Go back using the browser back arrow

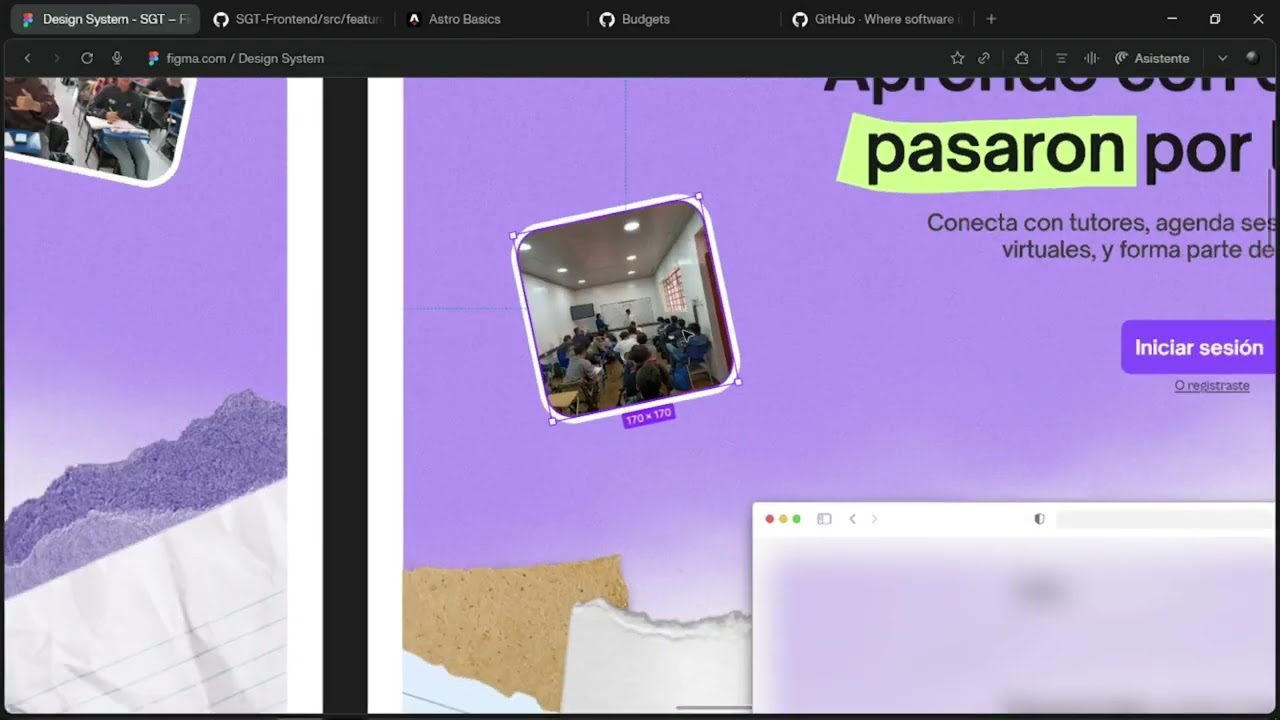pyautogui.click(x=27, y=58)
